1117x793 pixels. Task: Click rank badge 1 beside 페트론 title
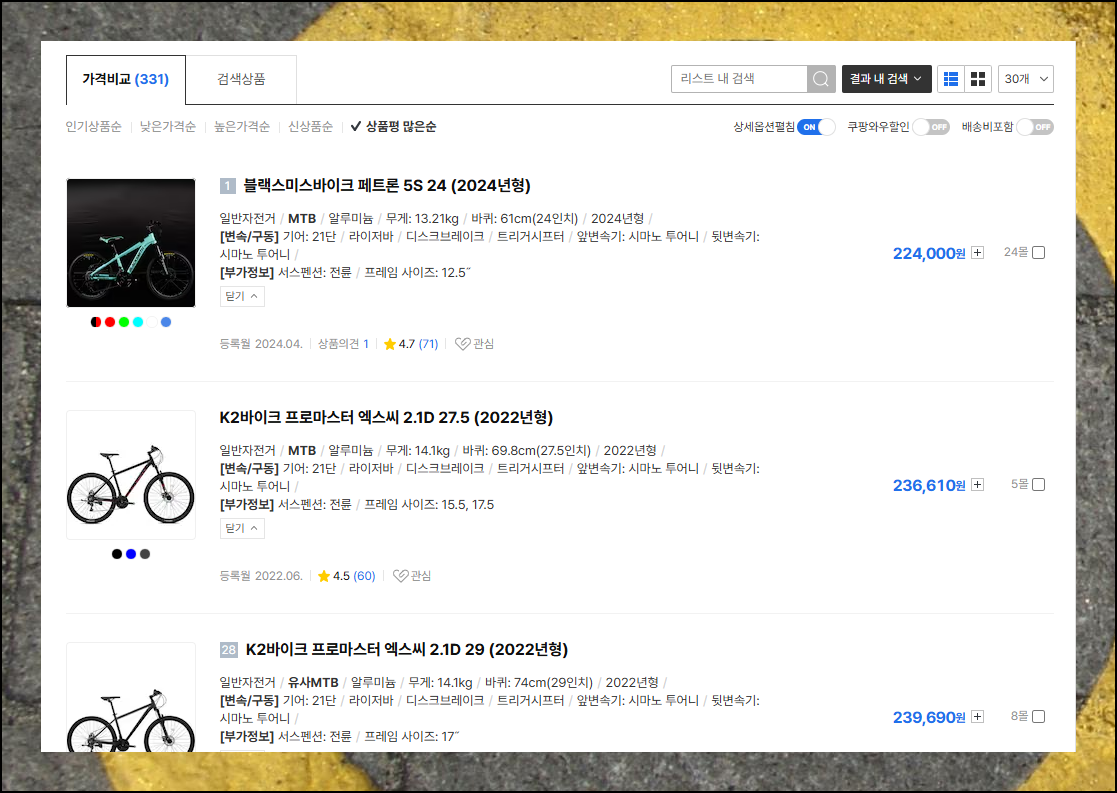227,186
